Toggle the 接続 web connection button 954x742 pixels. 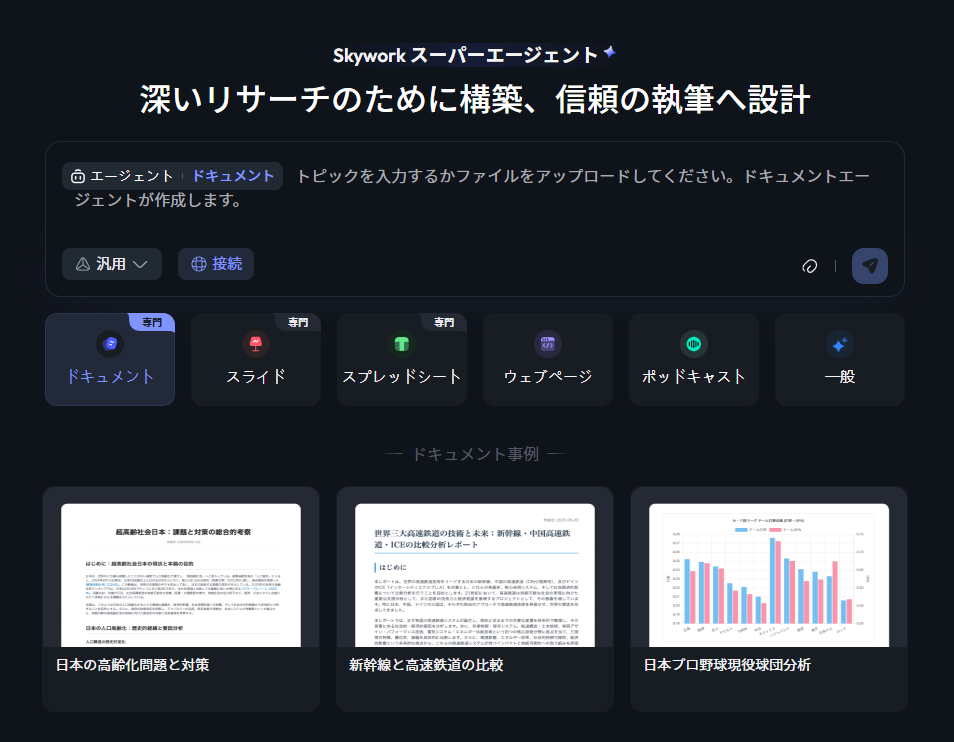click(x=216, y=264)
